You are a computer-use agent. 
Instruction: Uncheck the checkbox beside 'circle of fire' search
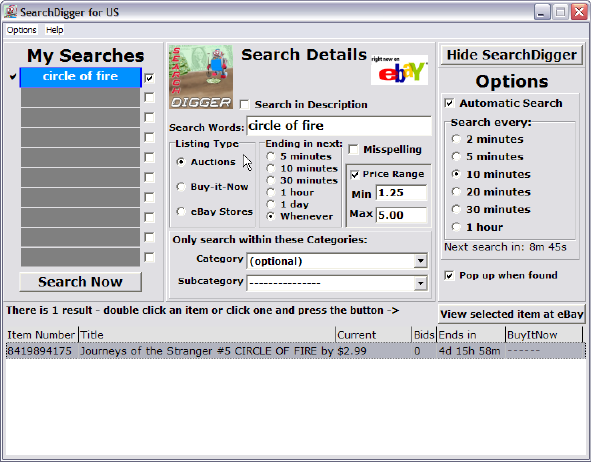coord(149,78)
